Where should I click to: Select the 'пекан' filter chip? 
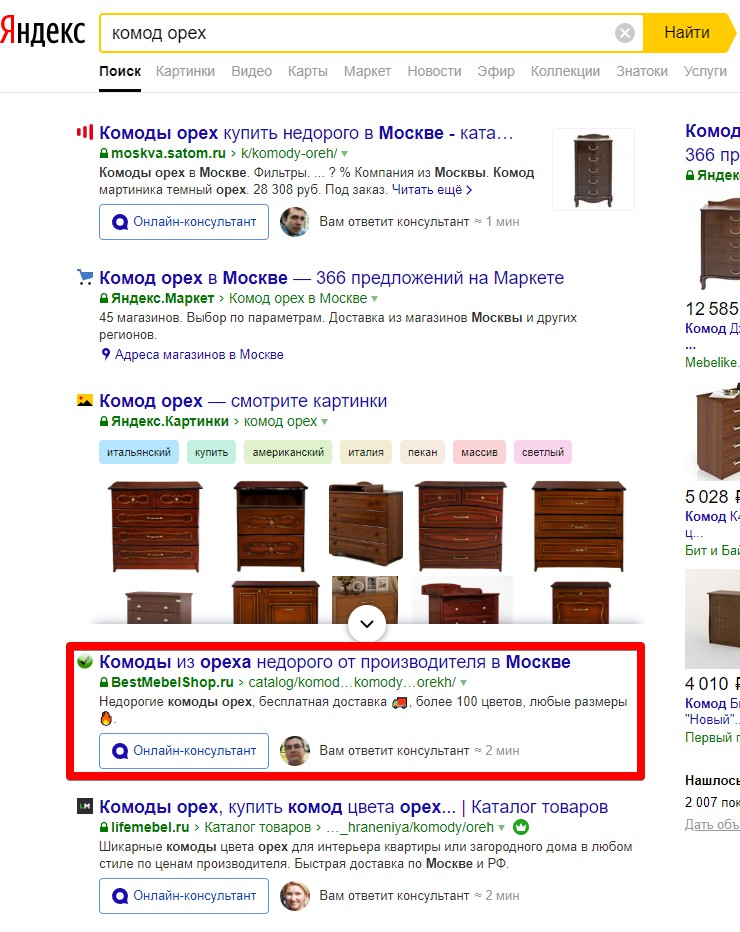click(x=423, y=452)
